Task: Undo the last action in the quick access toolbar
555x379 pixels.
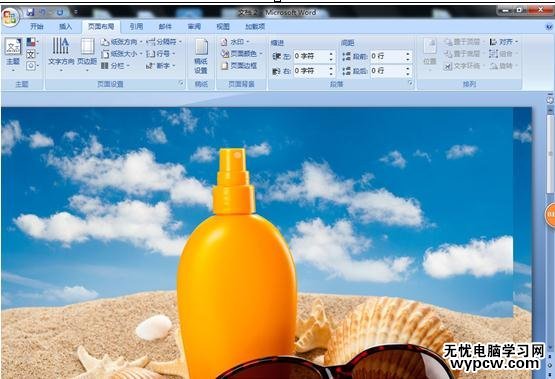Action: coord(42,12)
